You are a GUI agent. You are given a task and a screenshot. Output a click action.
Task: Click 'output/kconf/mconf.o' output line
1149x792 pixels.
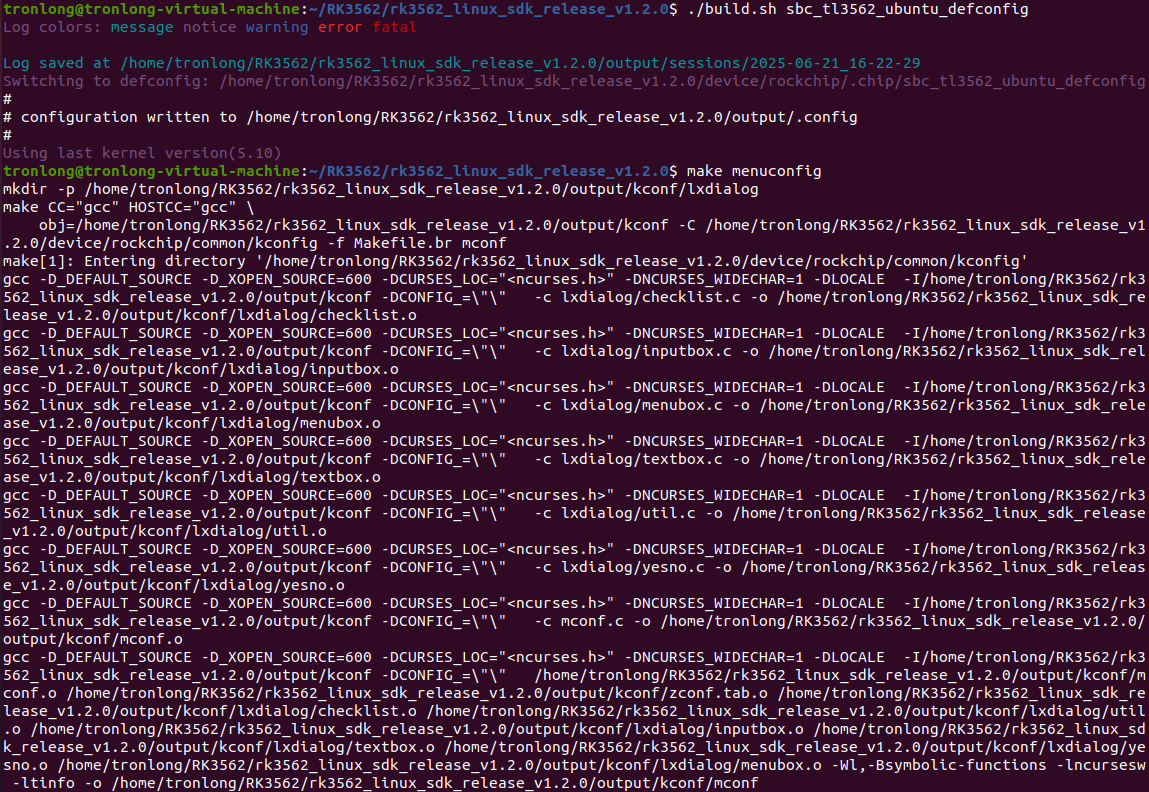(x=93, y=639)
